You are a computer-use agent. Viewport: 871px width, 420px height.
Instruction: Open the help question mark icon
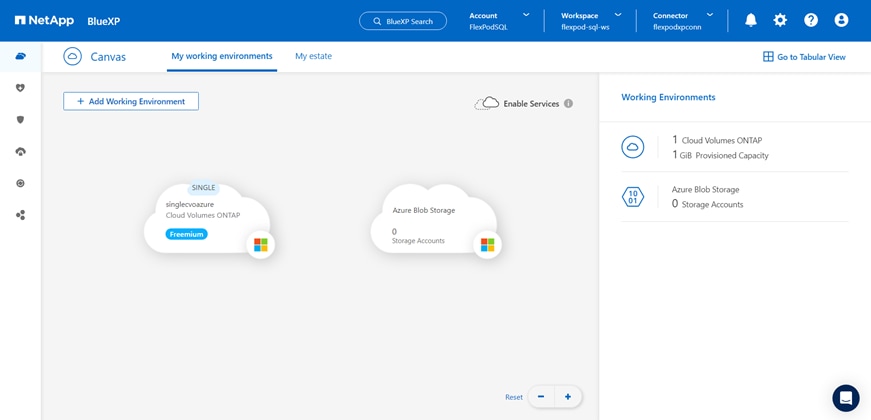(x=811, y=21)
